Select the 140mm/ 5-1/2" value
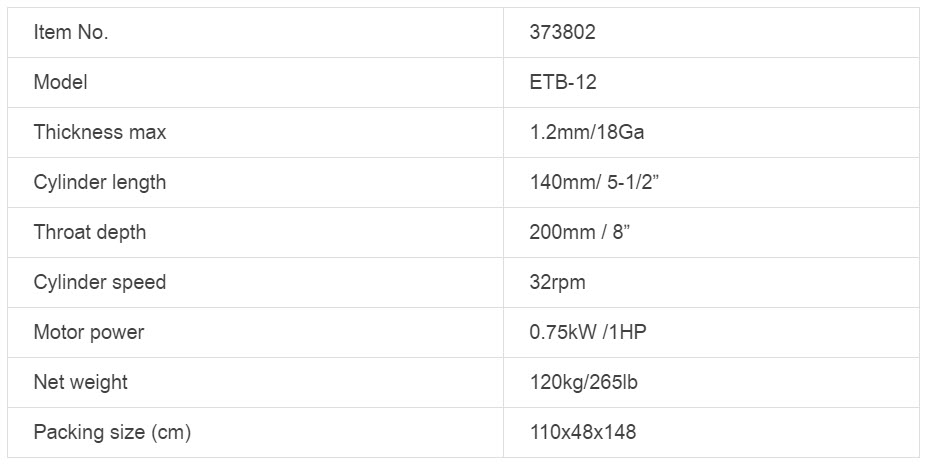929x467 pixels. 594,182
